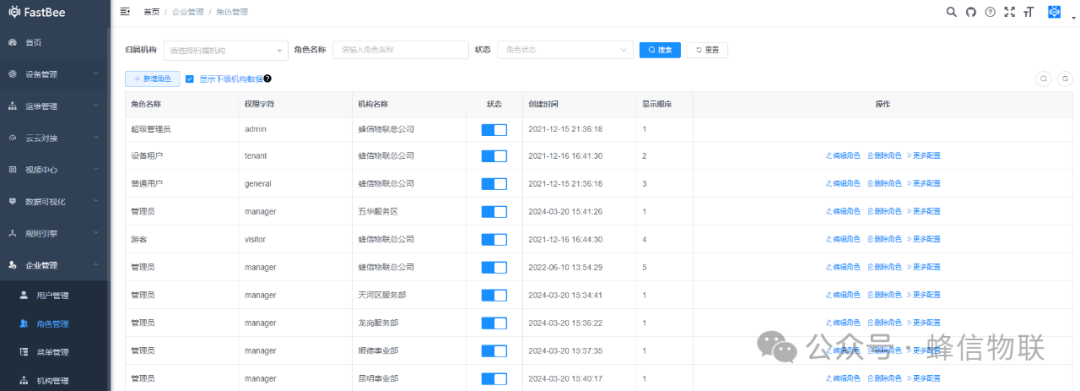Toggle status switch for 龙岗服务部 row
The width and height of the screenshot is (1080, 391).
coord(494,323)
